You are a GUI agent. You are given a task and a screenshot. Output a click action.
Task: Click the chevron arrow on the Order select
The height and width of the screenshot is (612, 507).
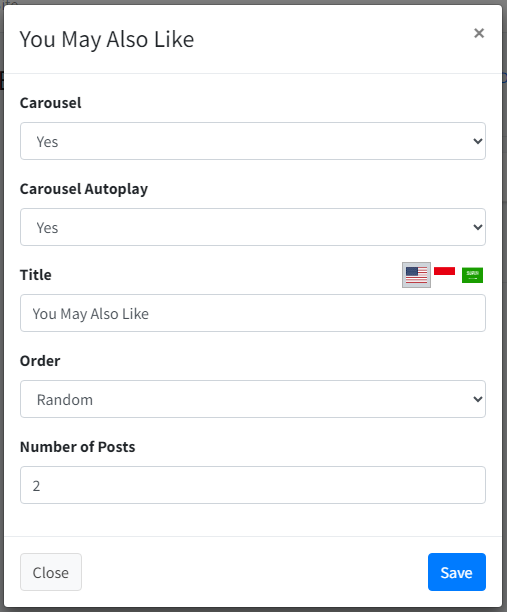click(x=478, y=399)
